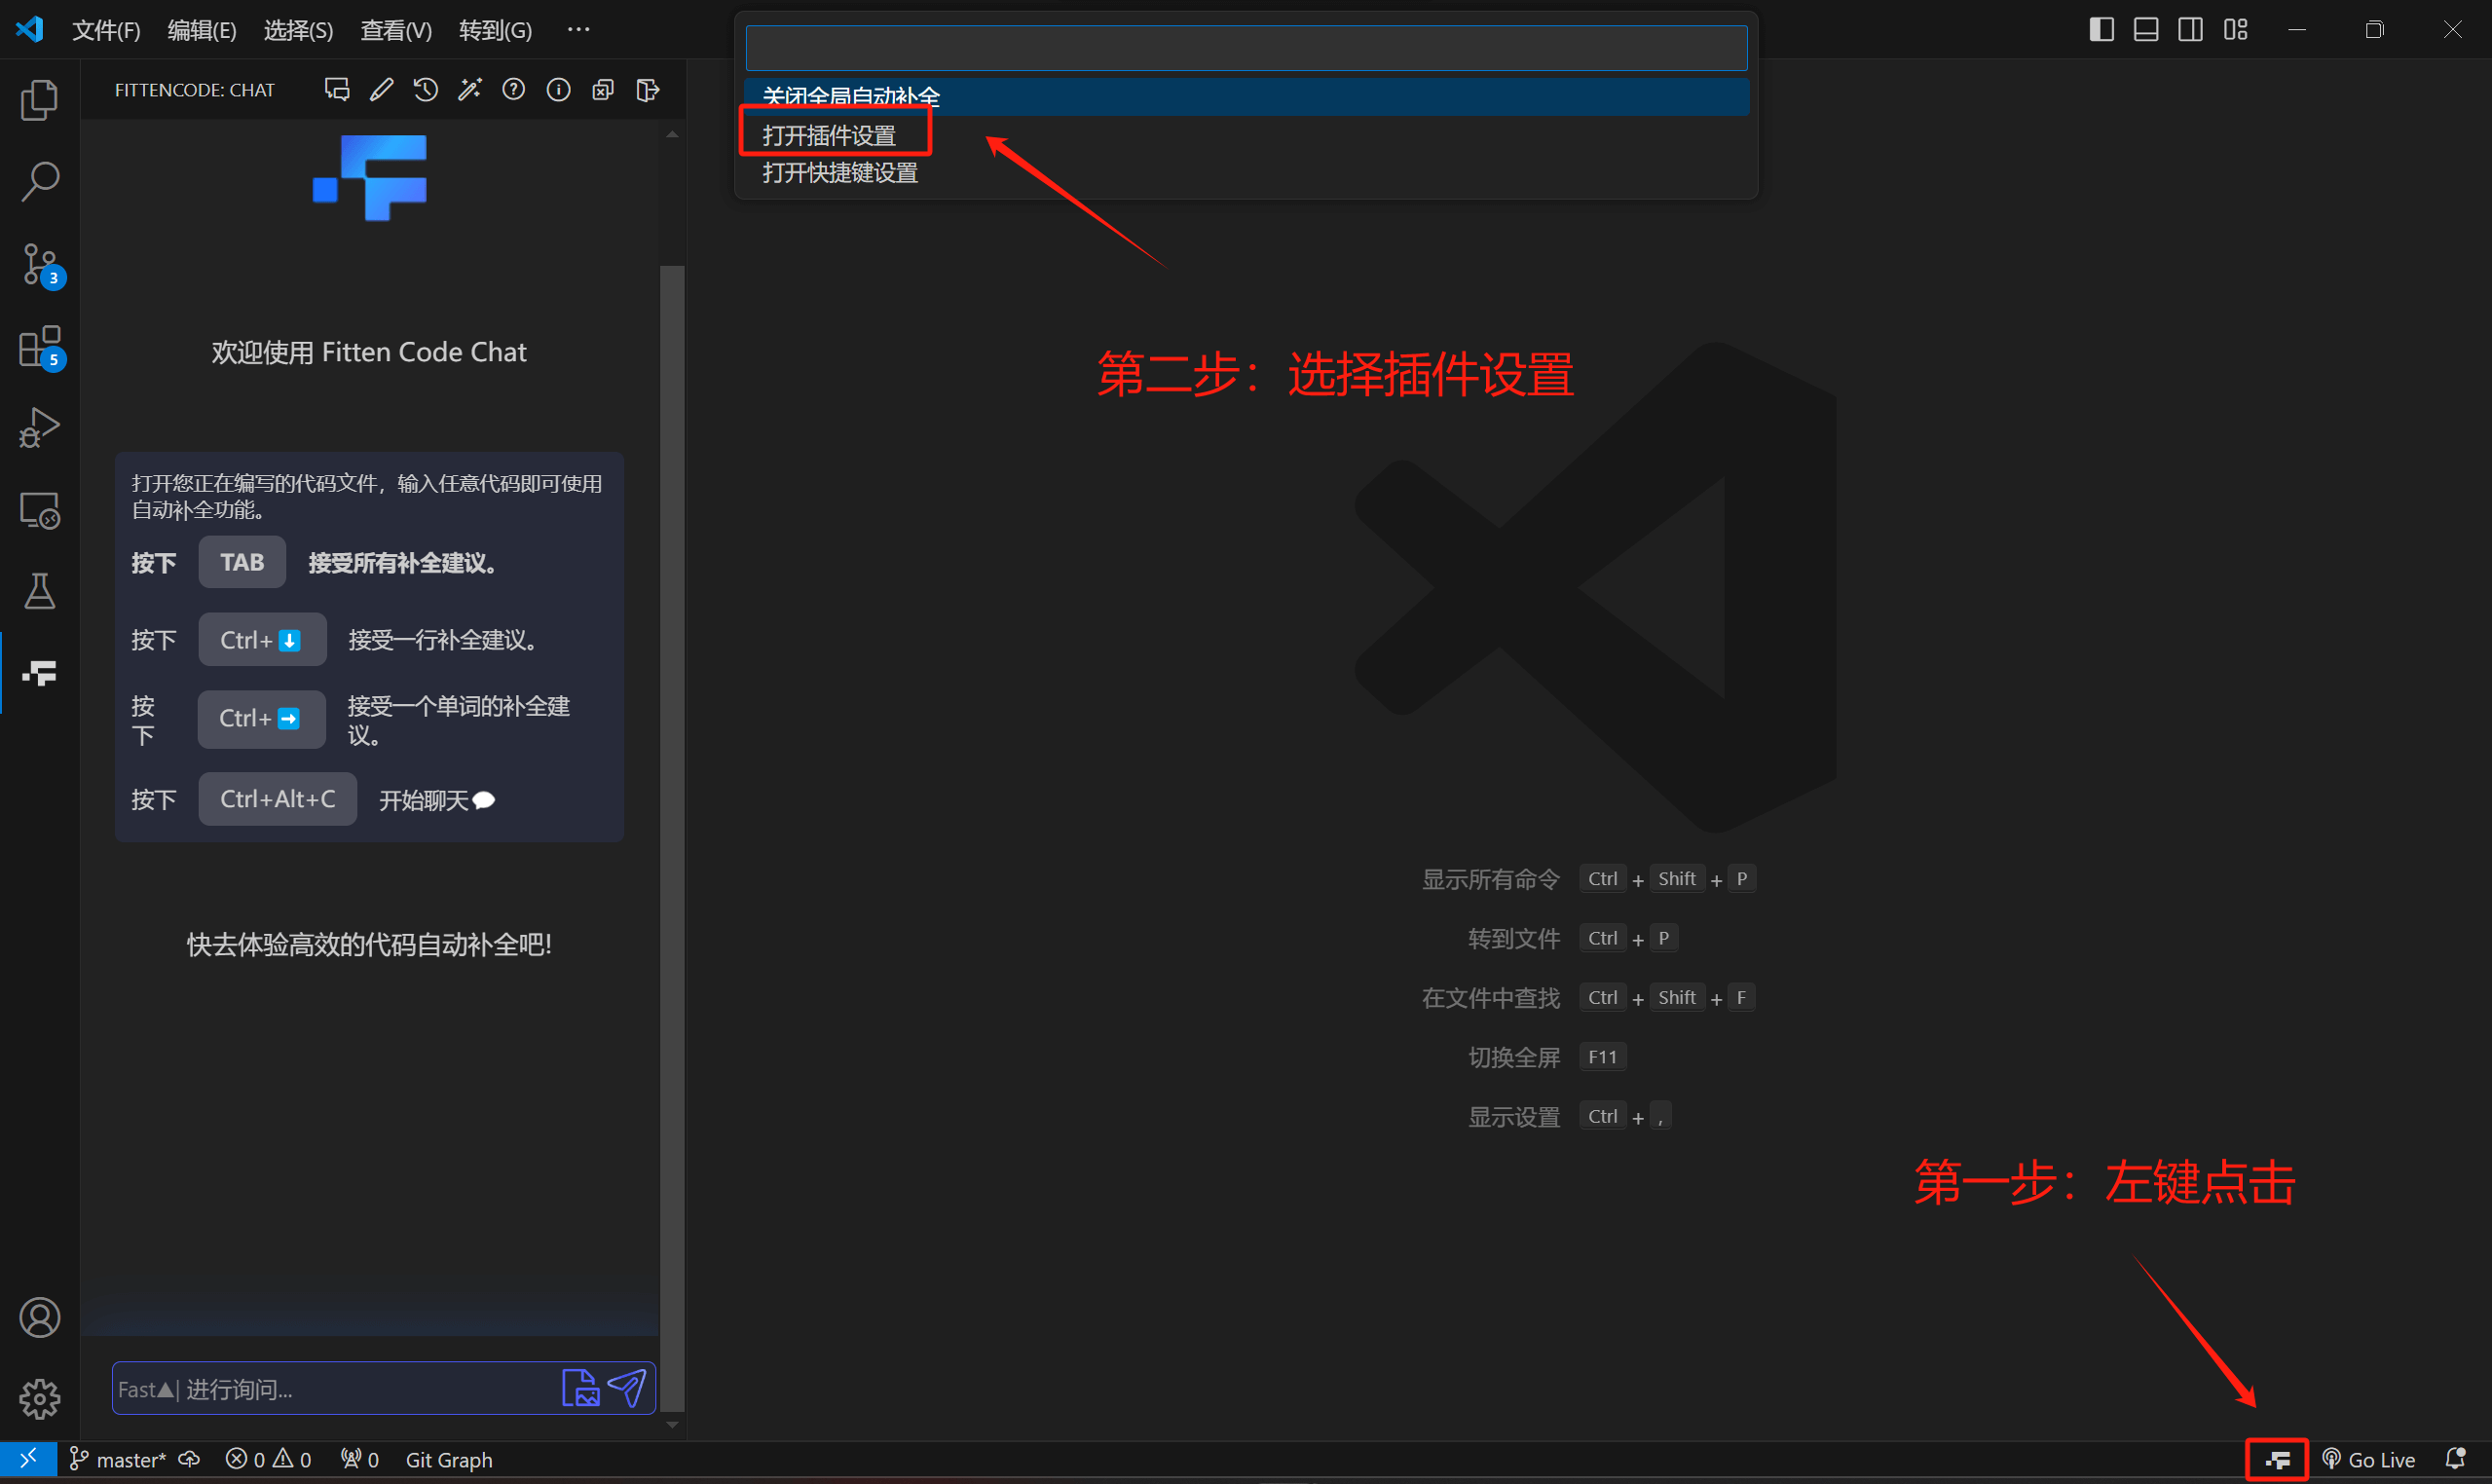Click the chat history clock icon
Image resolution: width=2492 pixels, height=1484 pixels.
(x=425, y=90)
